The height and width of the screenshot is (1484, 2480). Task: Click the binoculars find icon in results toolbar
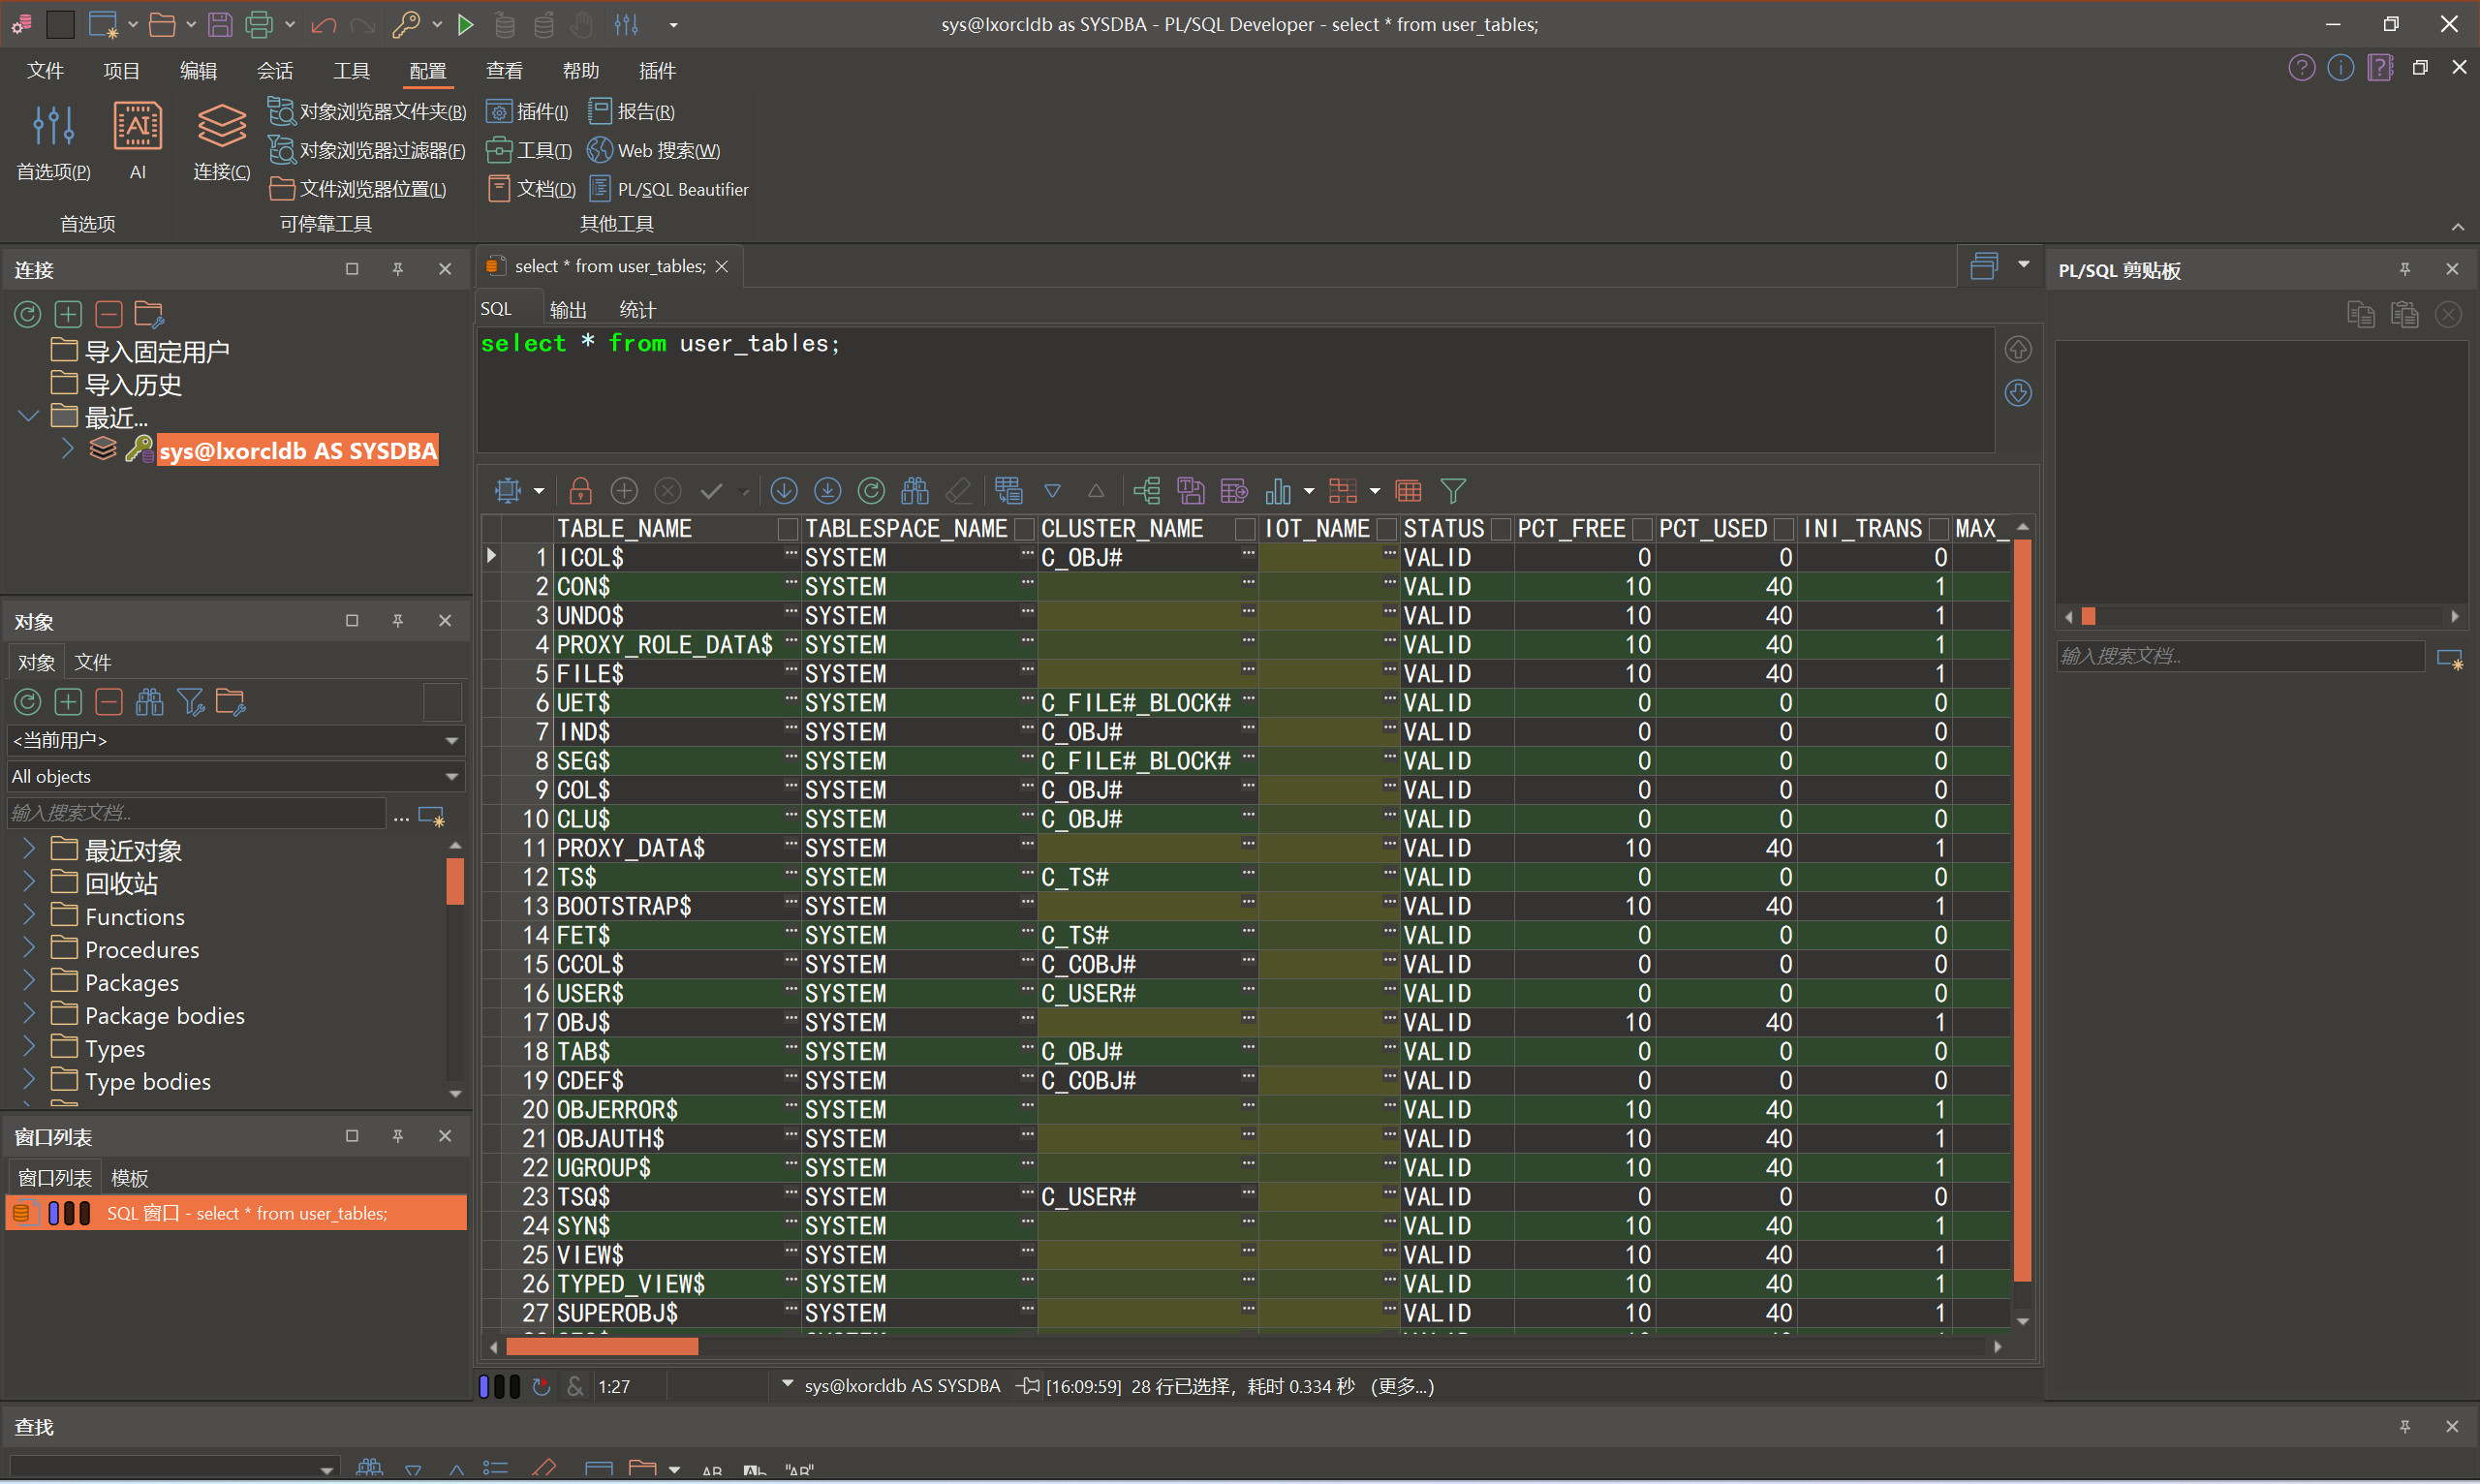(914, 491)
